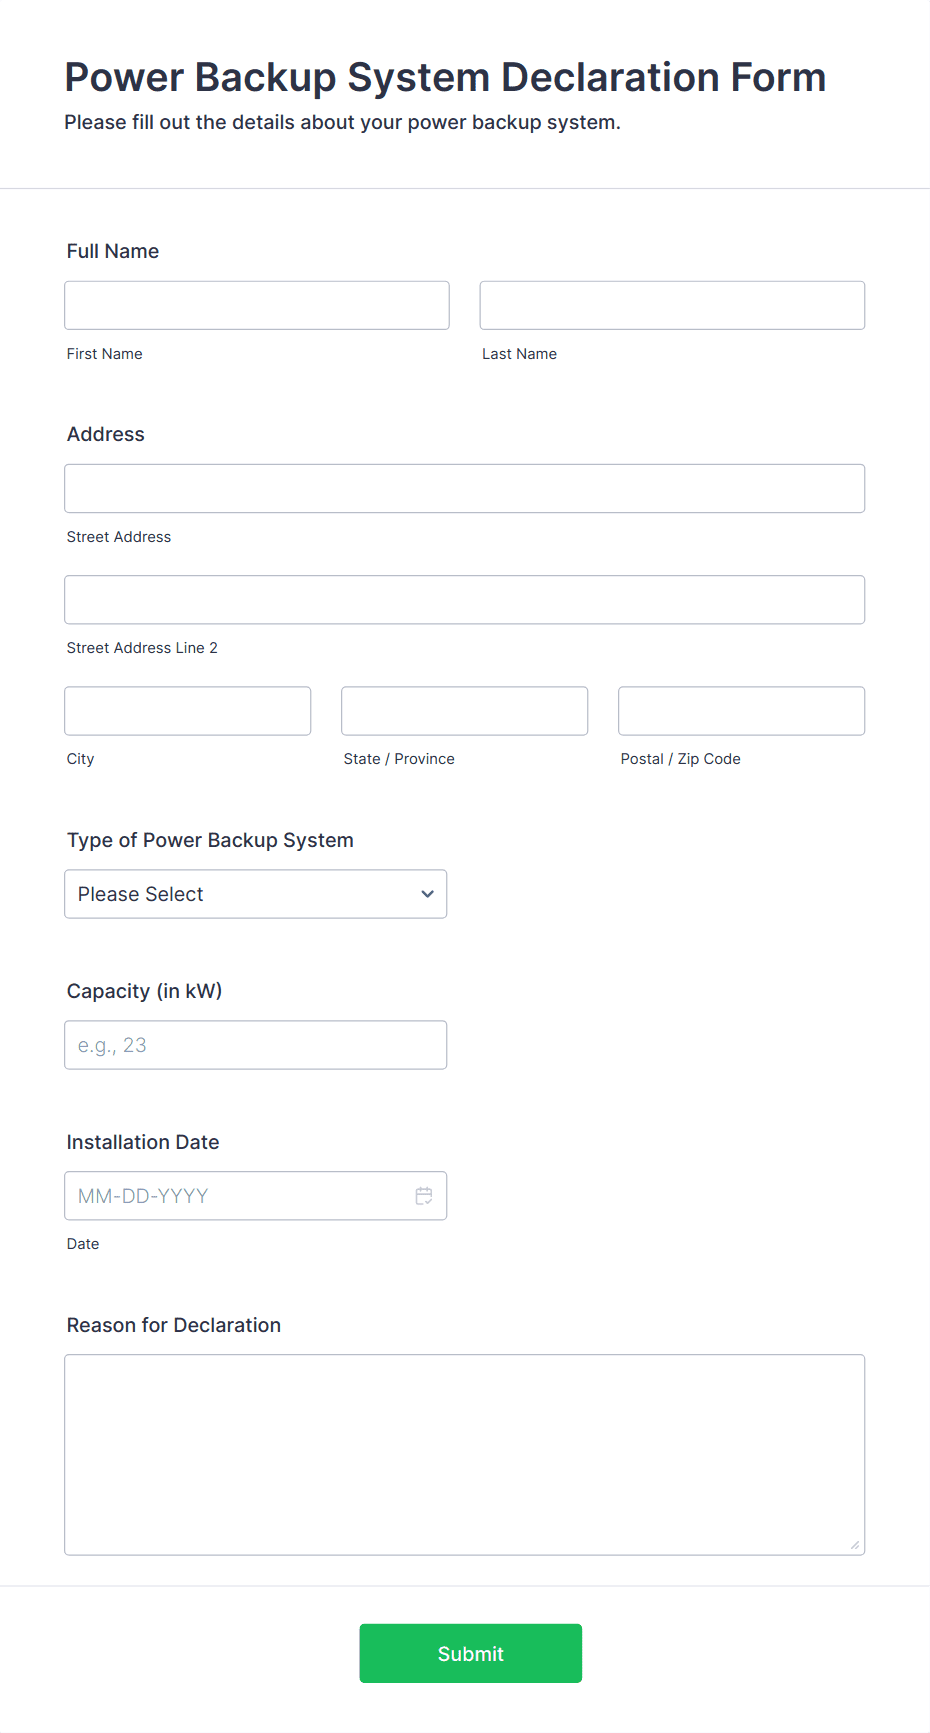Click the First Name input field
Image resolution: width=930 pixels, height=1733 pixels.
click(x=257, y=305)
